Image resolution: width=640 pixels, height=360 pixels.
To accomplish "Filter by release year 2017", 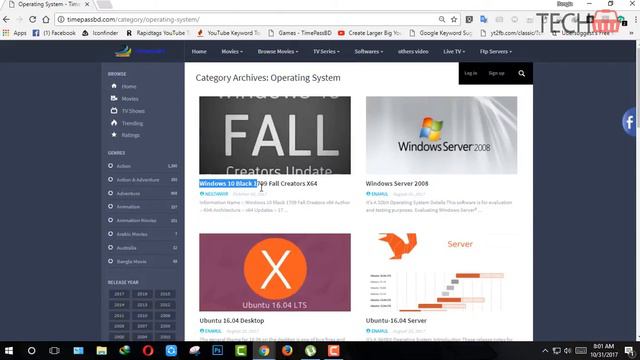I will pos(119,294).
